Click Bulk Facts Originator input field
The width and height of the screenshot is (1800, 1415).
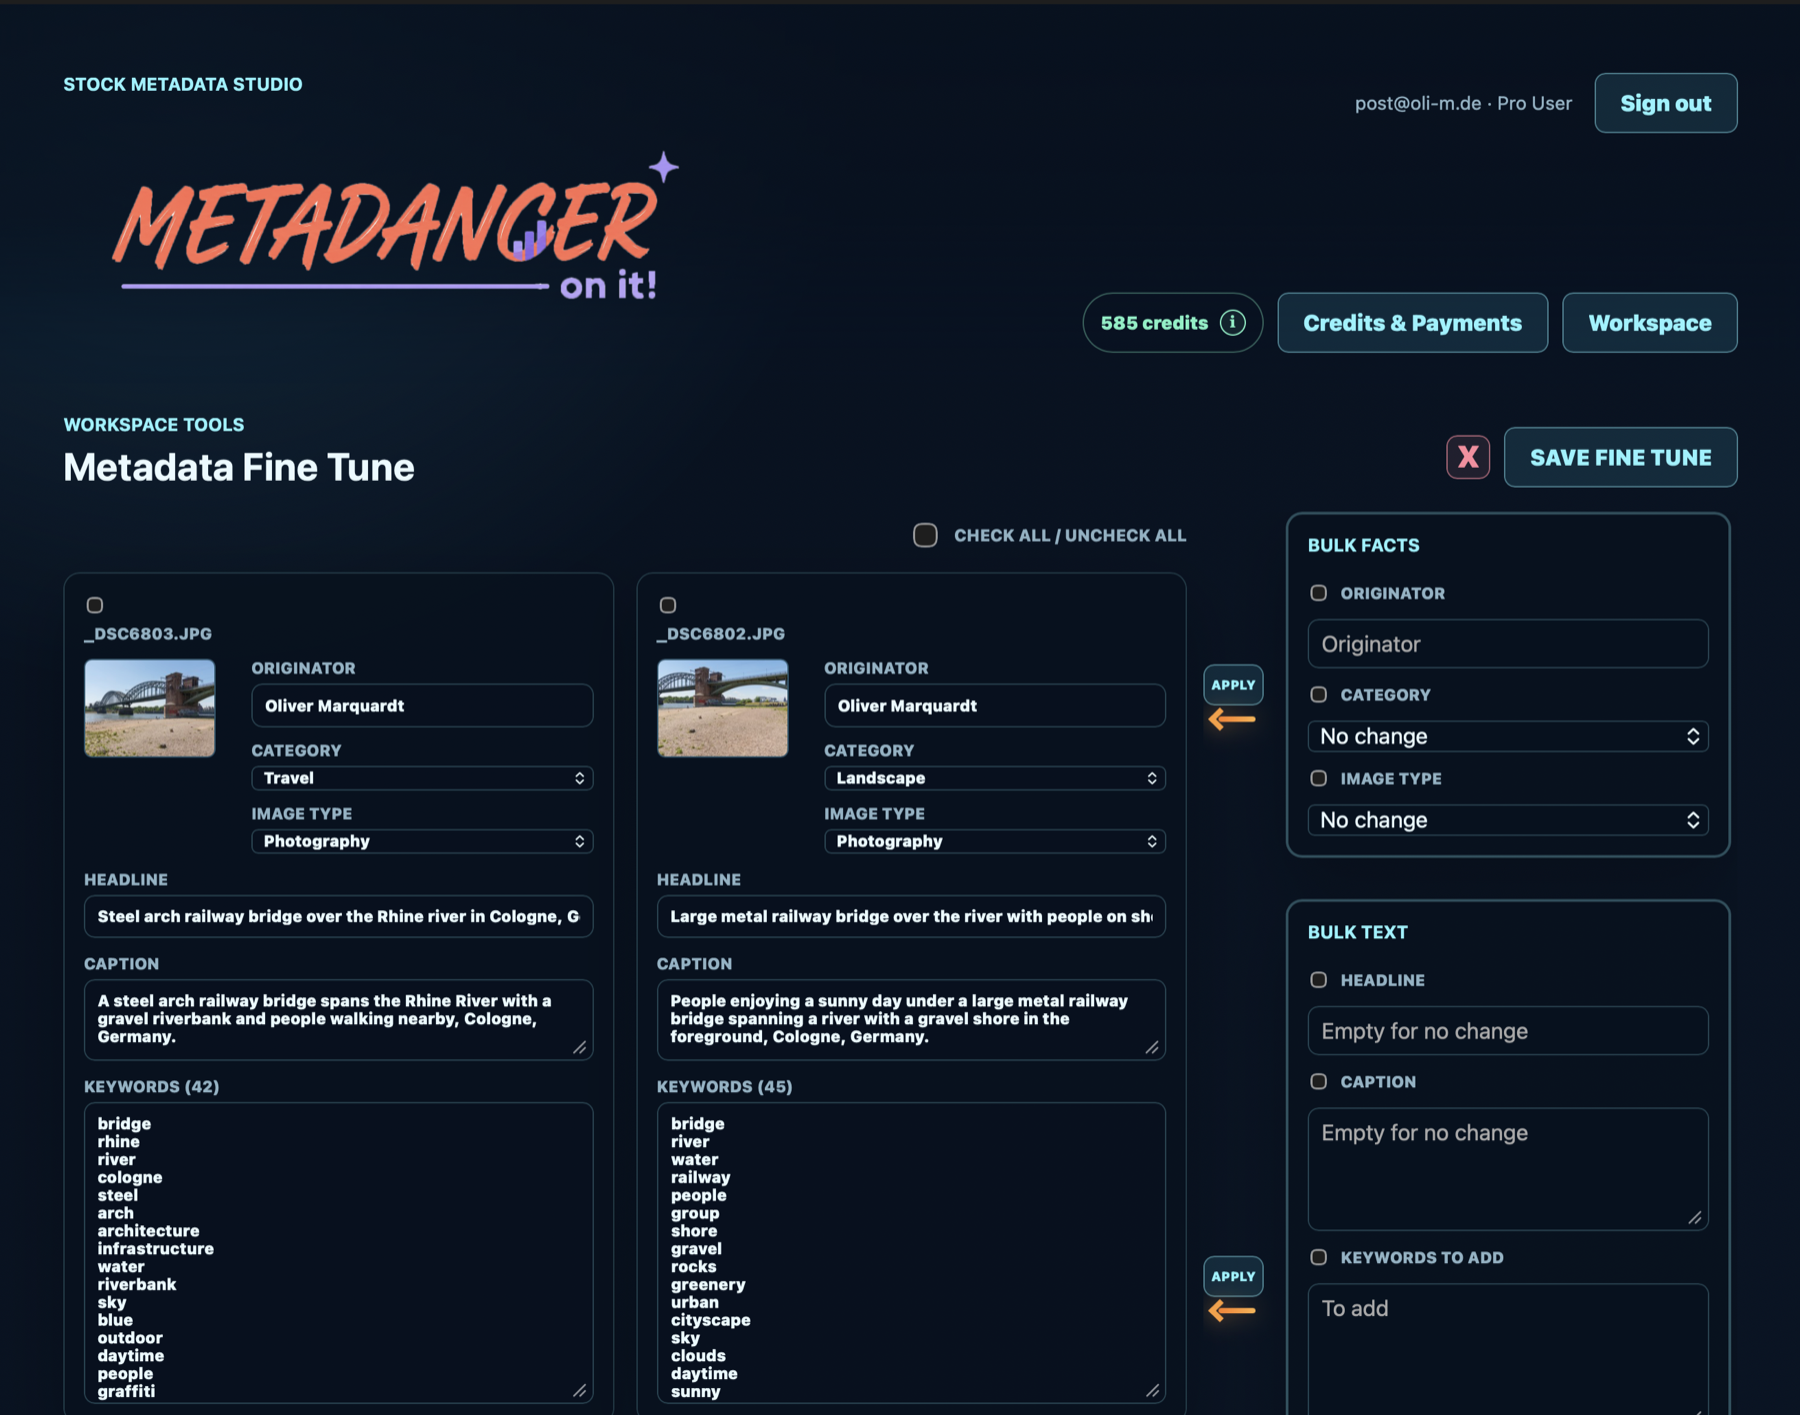tap(1508, 644)
